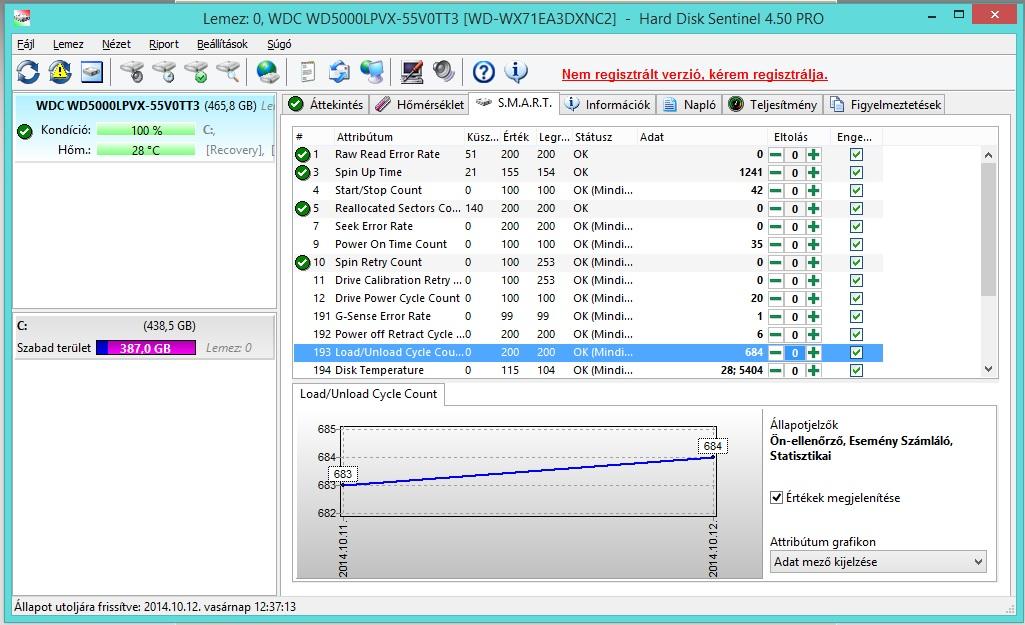1025x625 pixels.
Task: Toggle enable checkbox for Spin Up Time
Action: pyautogui.click(x=856, y=173)
